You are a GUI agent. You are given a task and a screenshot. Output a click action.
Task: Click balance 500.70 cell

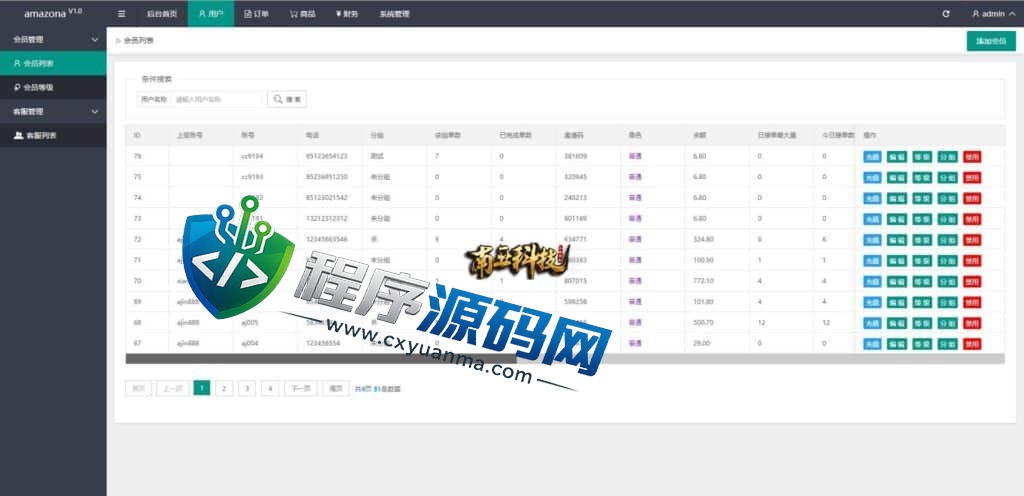tap(703, 323)
